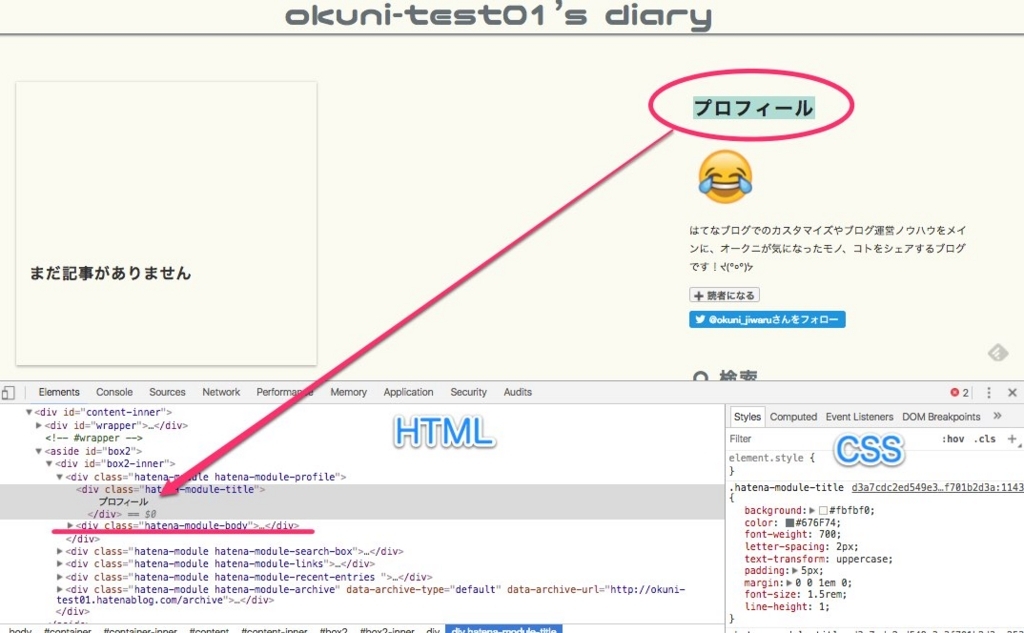The width and height of the screenshot is (1024, 633).
Task: Switch to the Application tab
Action: [x=408, y=393]
